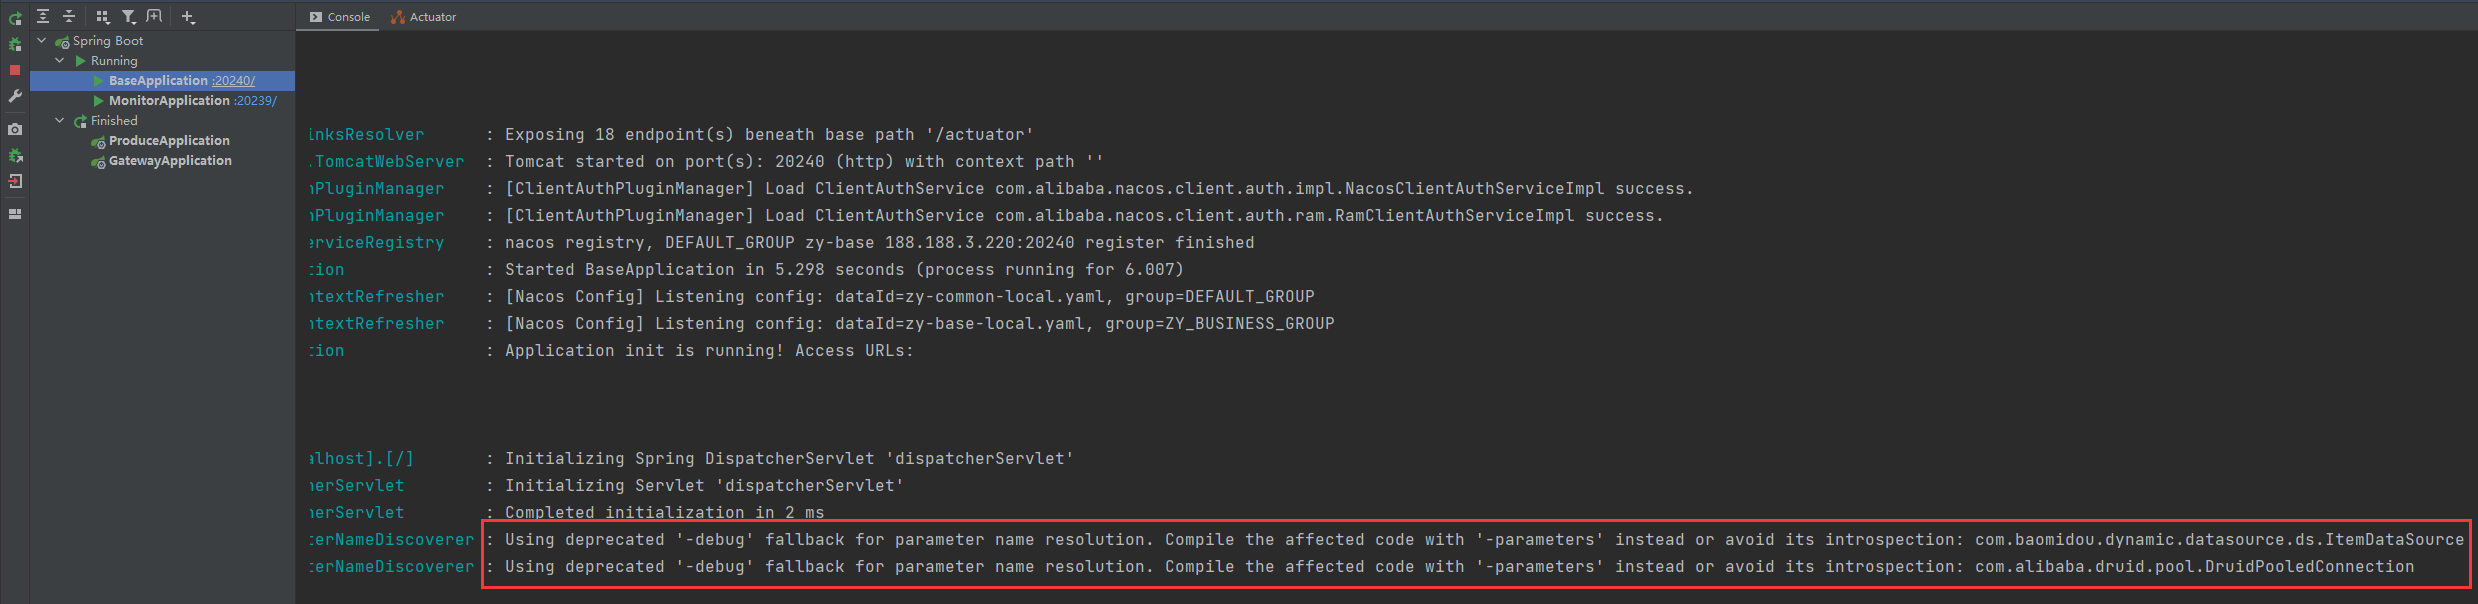Restart the application in debug mode

[x=13, y=44]
